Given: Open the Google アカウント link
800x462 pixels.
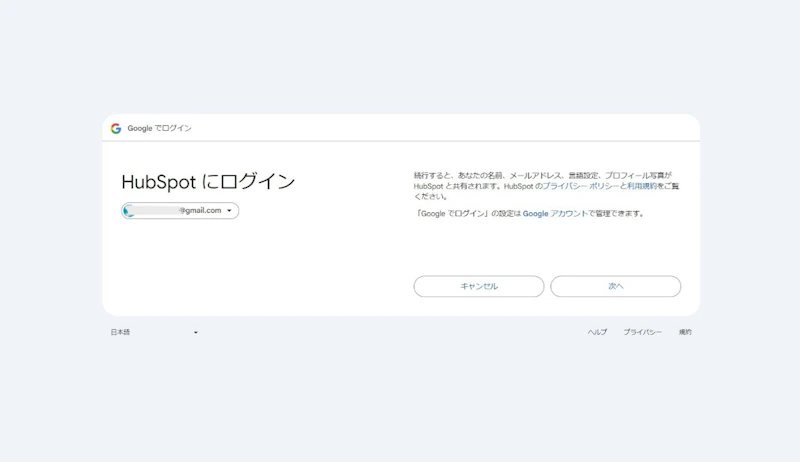Looking at the screenshot, I should point(555,214).
